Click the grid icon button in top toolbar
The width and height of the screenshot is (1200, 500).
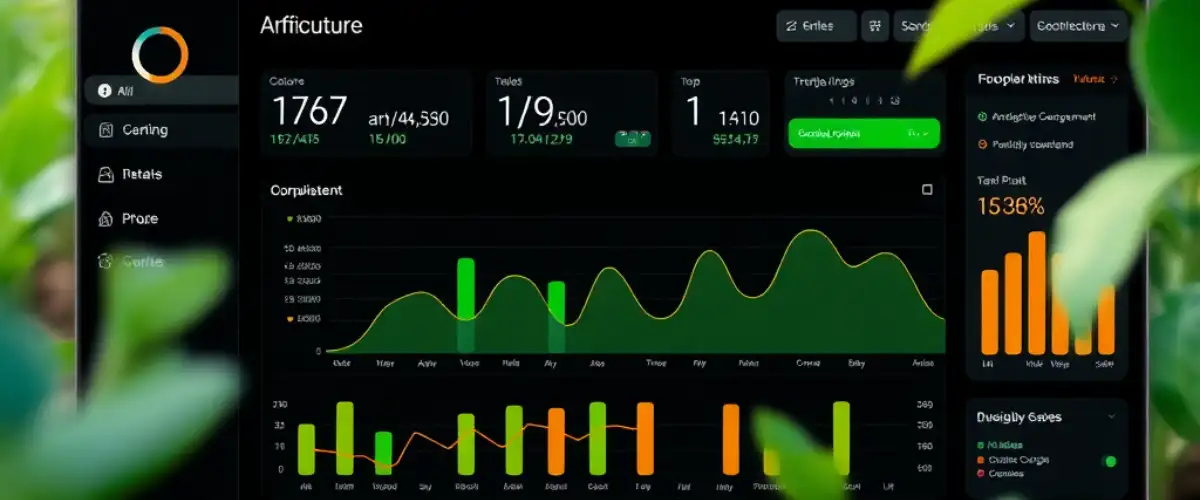877,26
